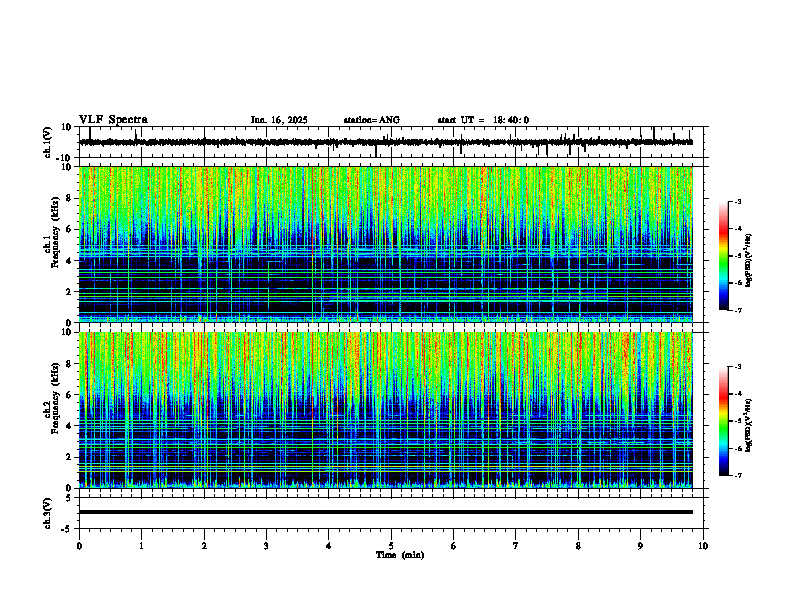Click the ch.1 spectrogram color scale bar
Image resolution: width=792 pixels, height=612 pixels.
pos(724,256)
